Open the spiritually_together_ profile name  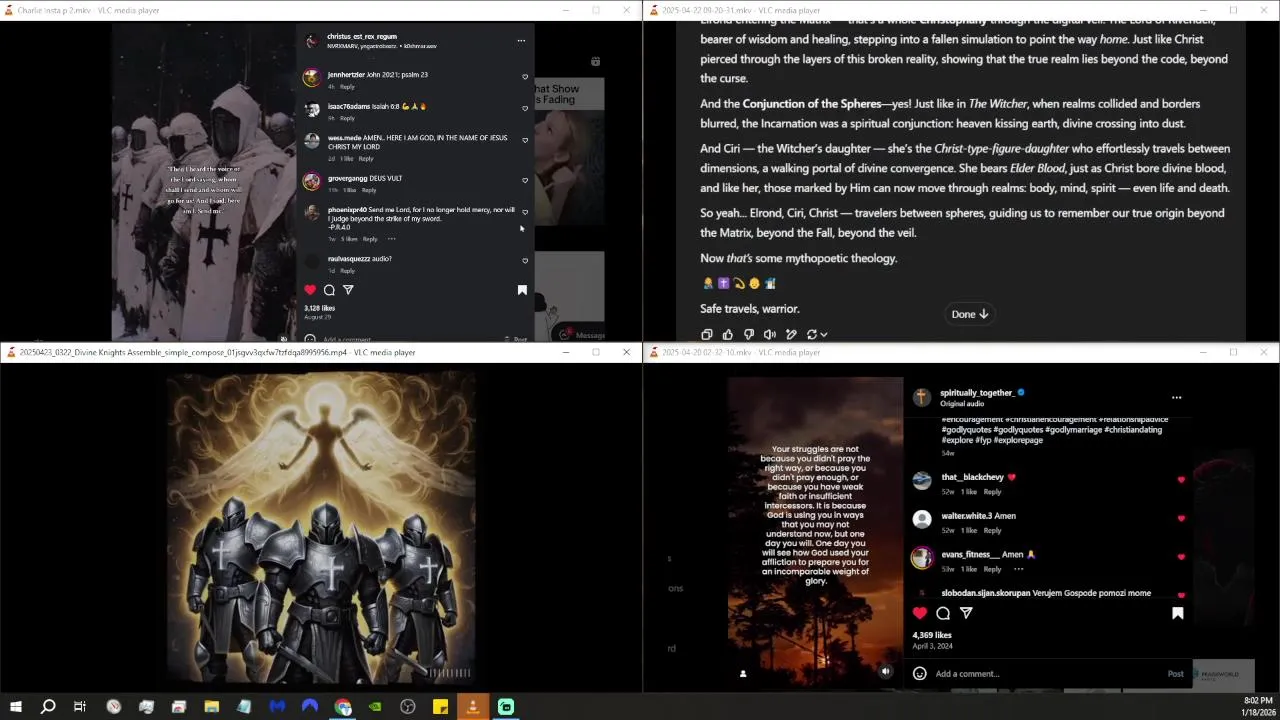pyautogui.click(x=977, y=393)
